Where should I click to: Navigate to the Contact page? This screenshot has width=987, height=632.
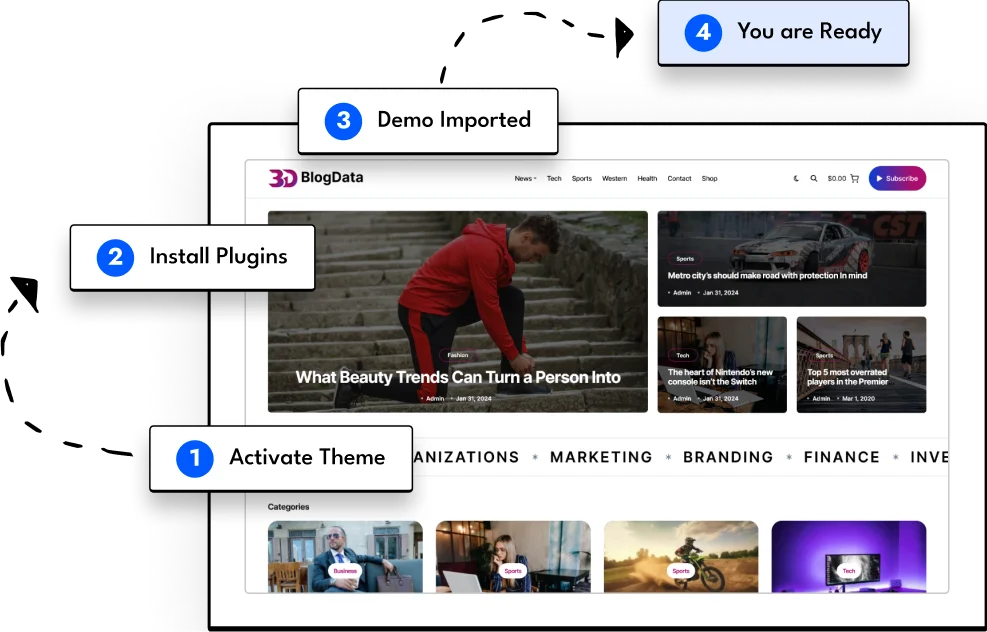click(x=679, y=179)
